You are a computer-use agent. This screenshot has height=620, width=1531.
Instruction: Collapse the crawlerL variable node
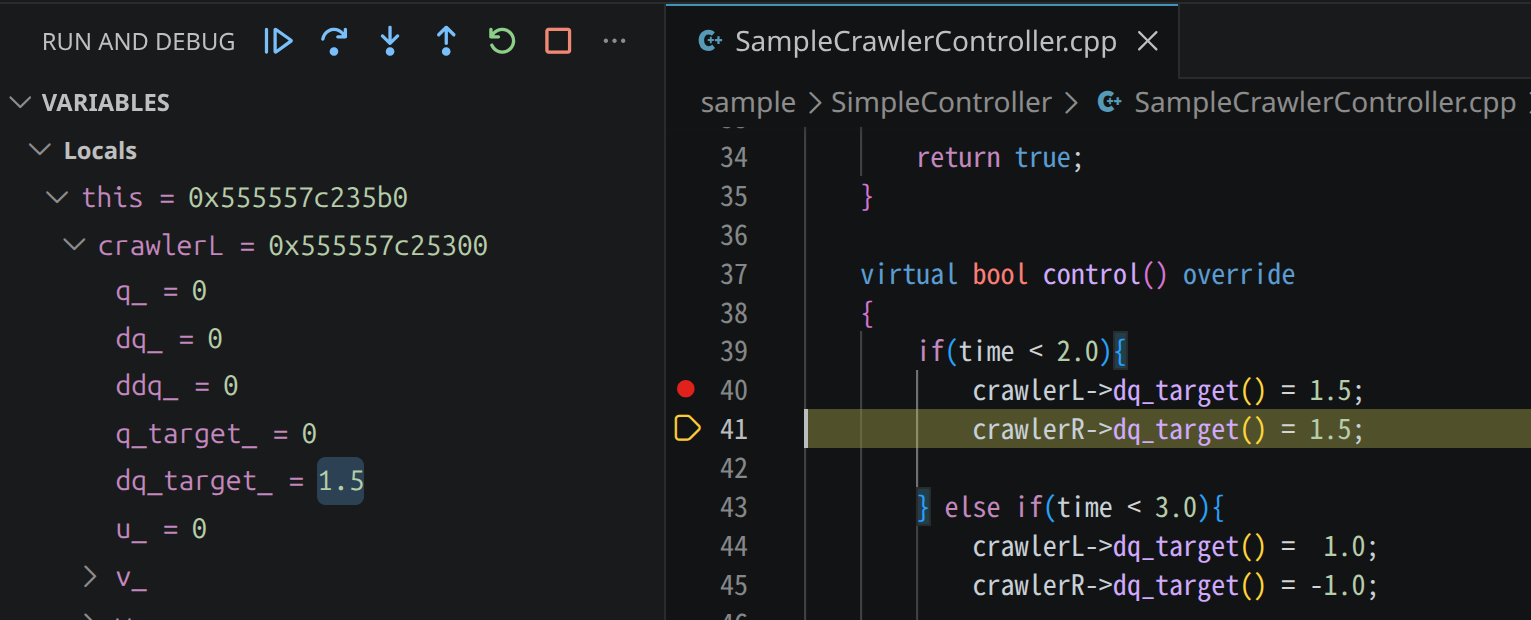(75, 245)
